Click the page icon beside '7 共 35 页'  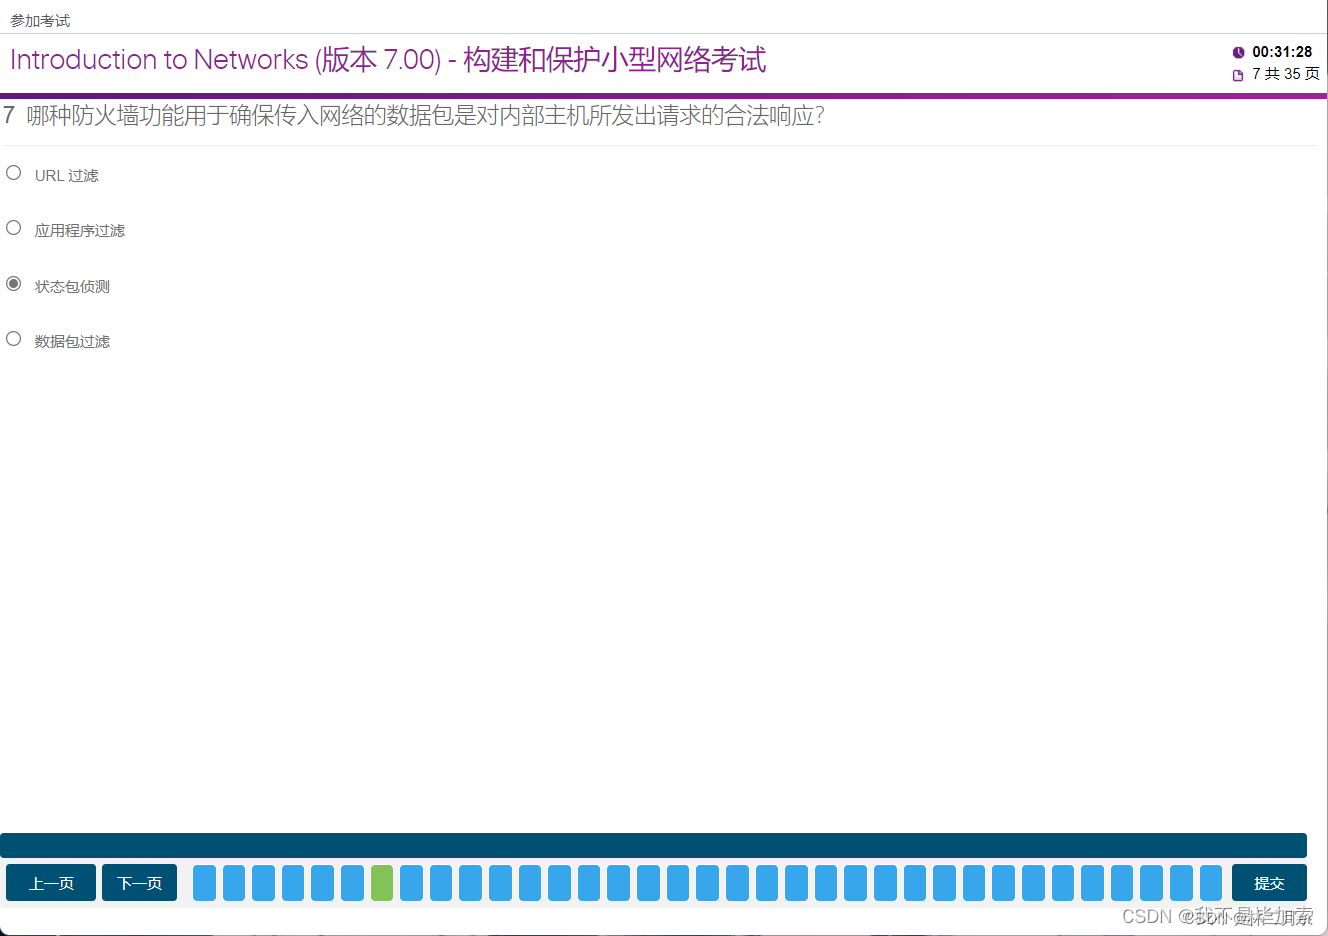pyautogui.click(x=1238, y=75)
